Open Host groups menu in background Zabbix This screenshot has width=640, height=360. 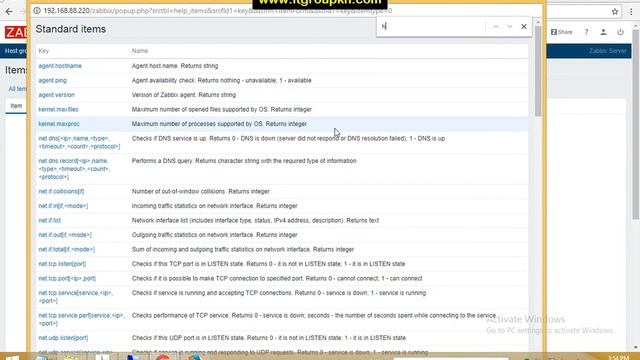(x=16, y=51)
